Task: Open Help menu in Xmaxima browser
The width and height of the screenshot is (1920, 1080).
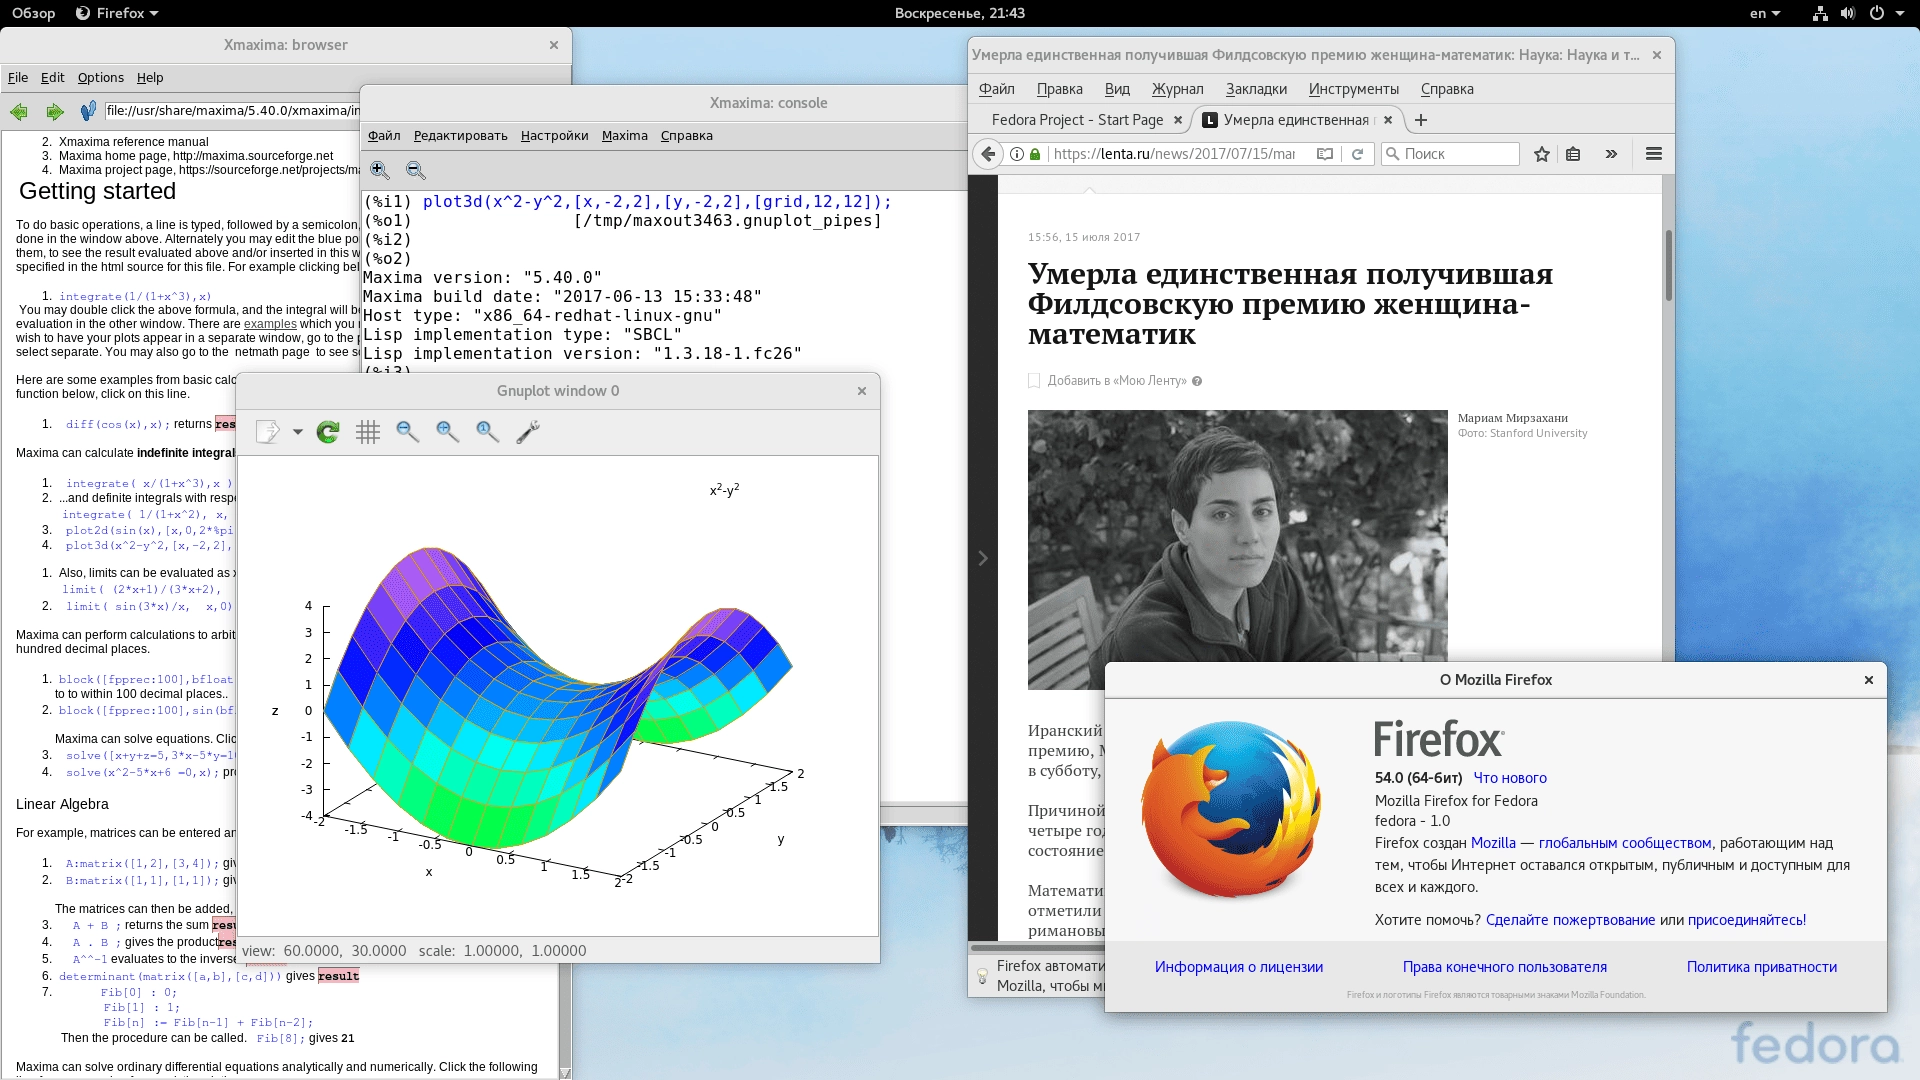Action: pos(150,77)
